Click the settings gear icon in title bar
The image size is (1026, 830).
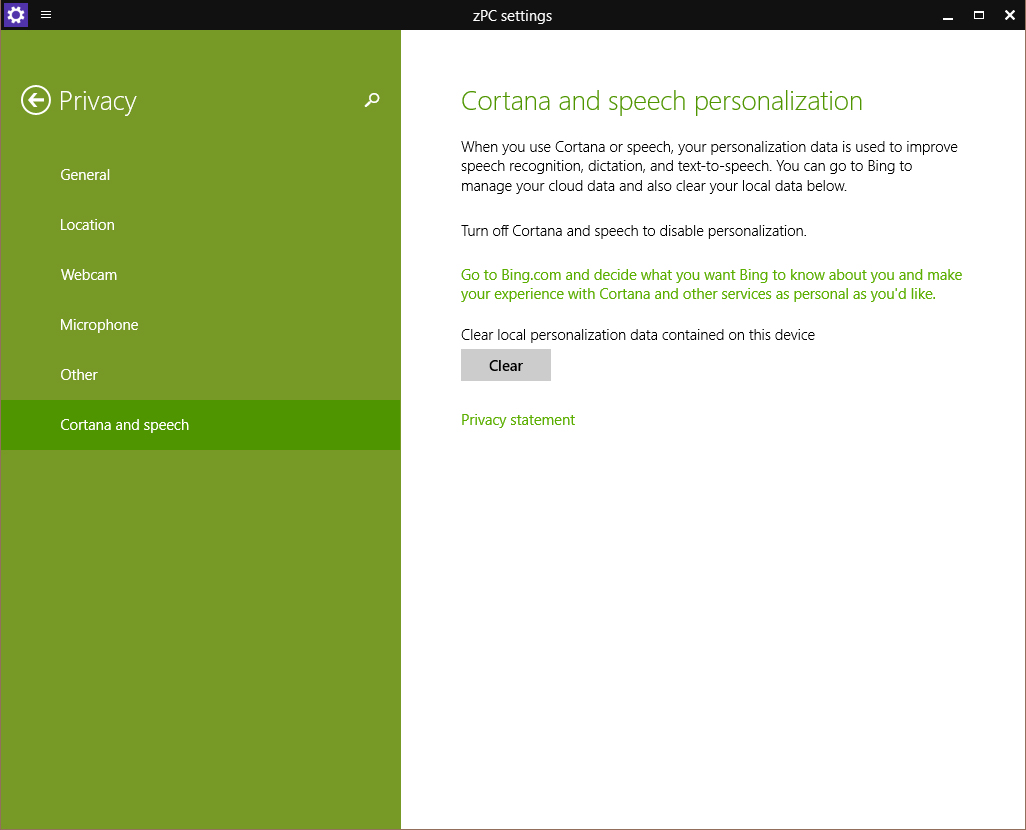pos(16,14)
